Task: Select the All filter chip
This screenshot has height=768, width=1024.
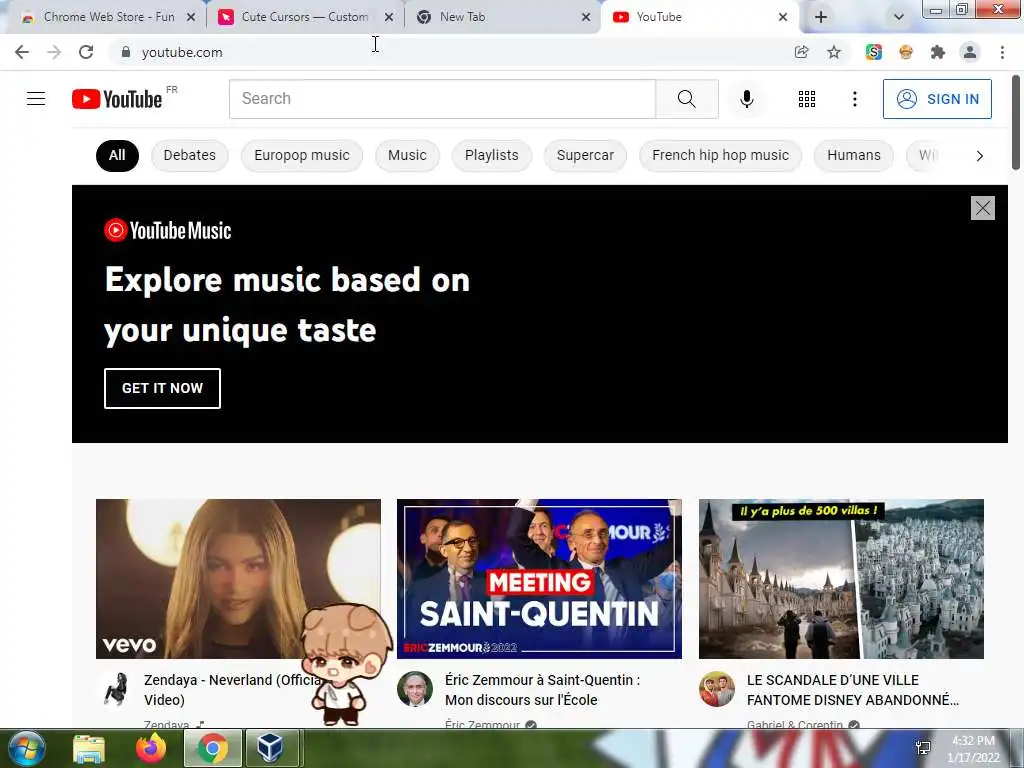Action: [117, 155]
